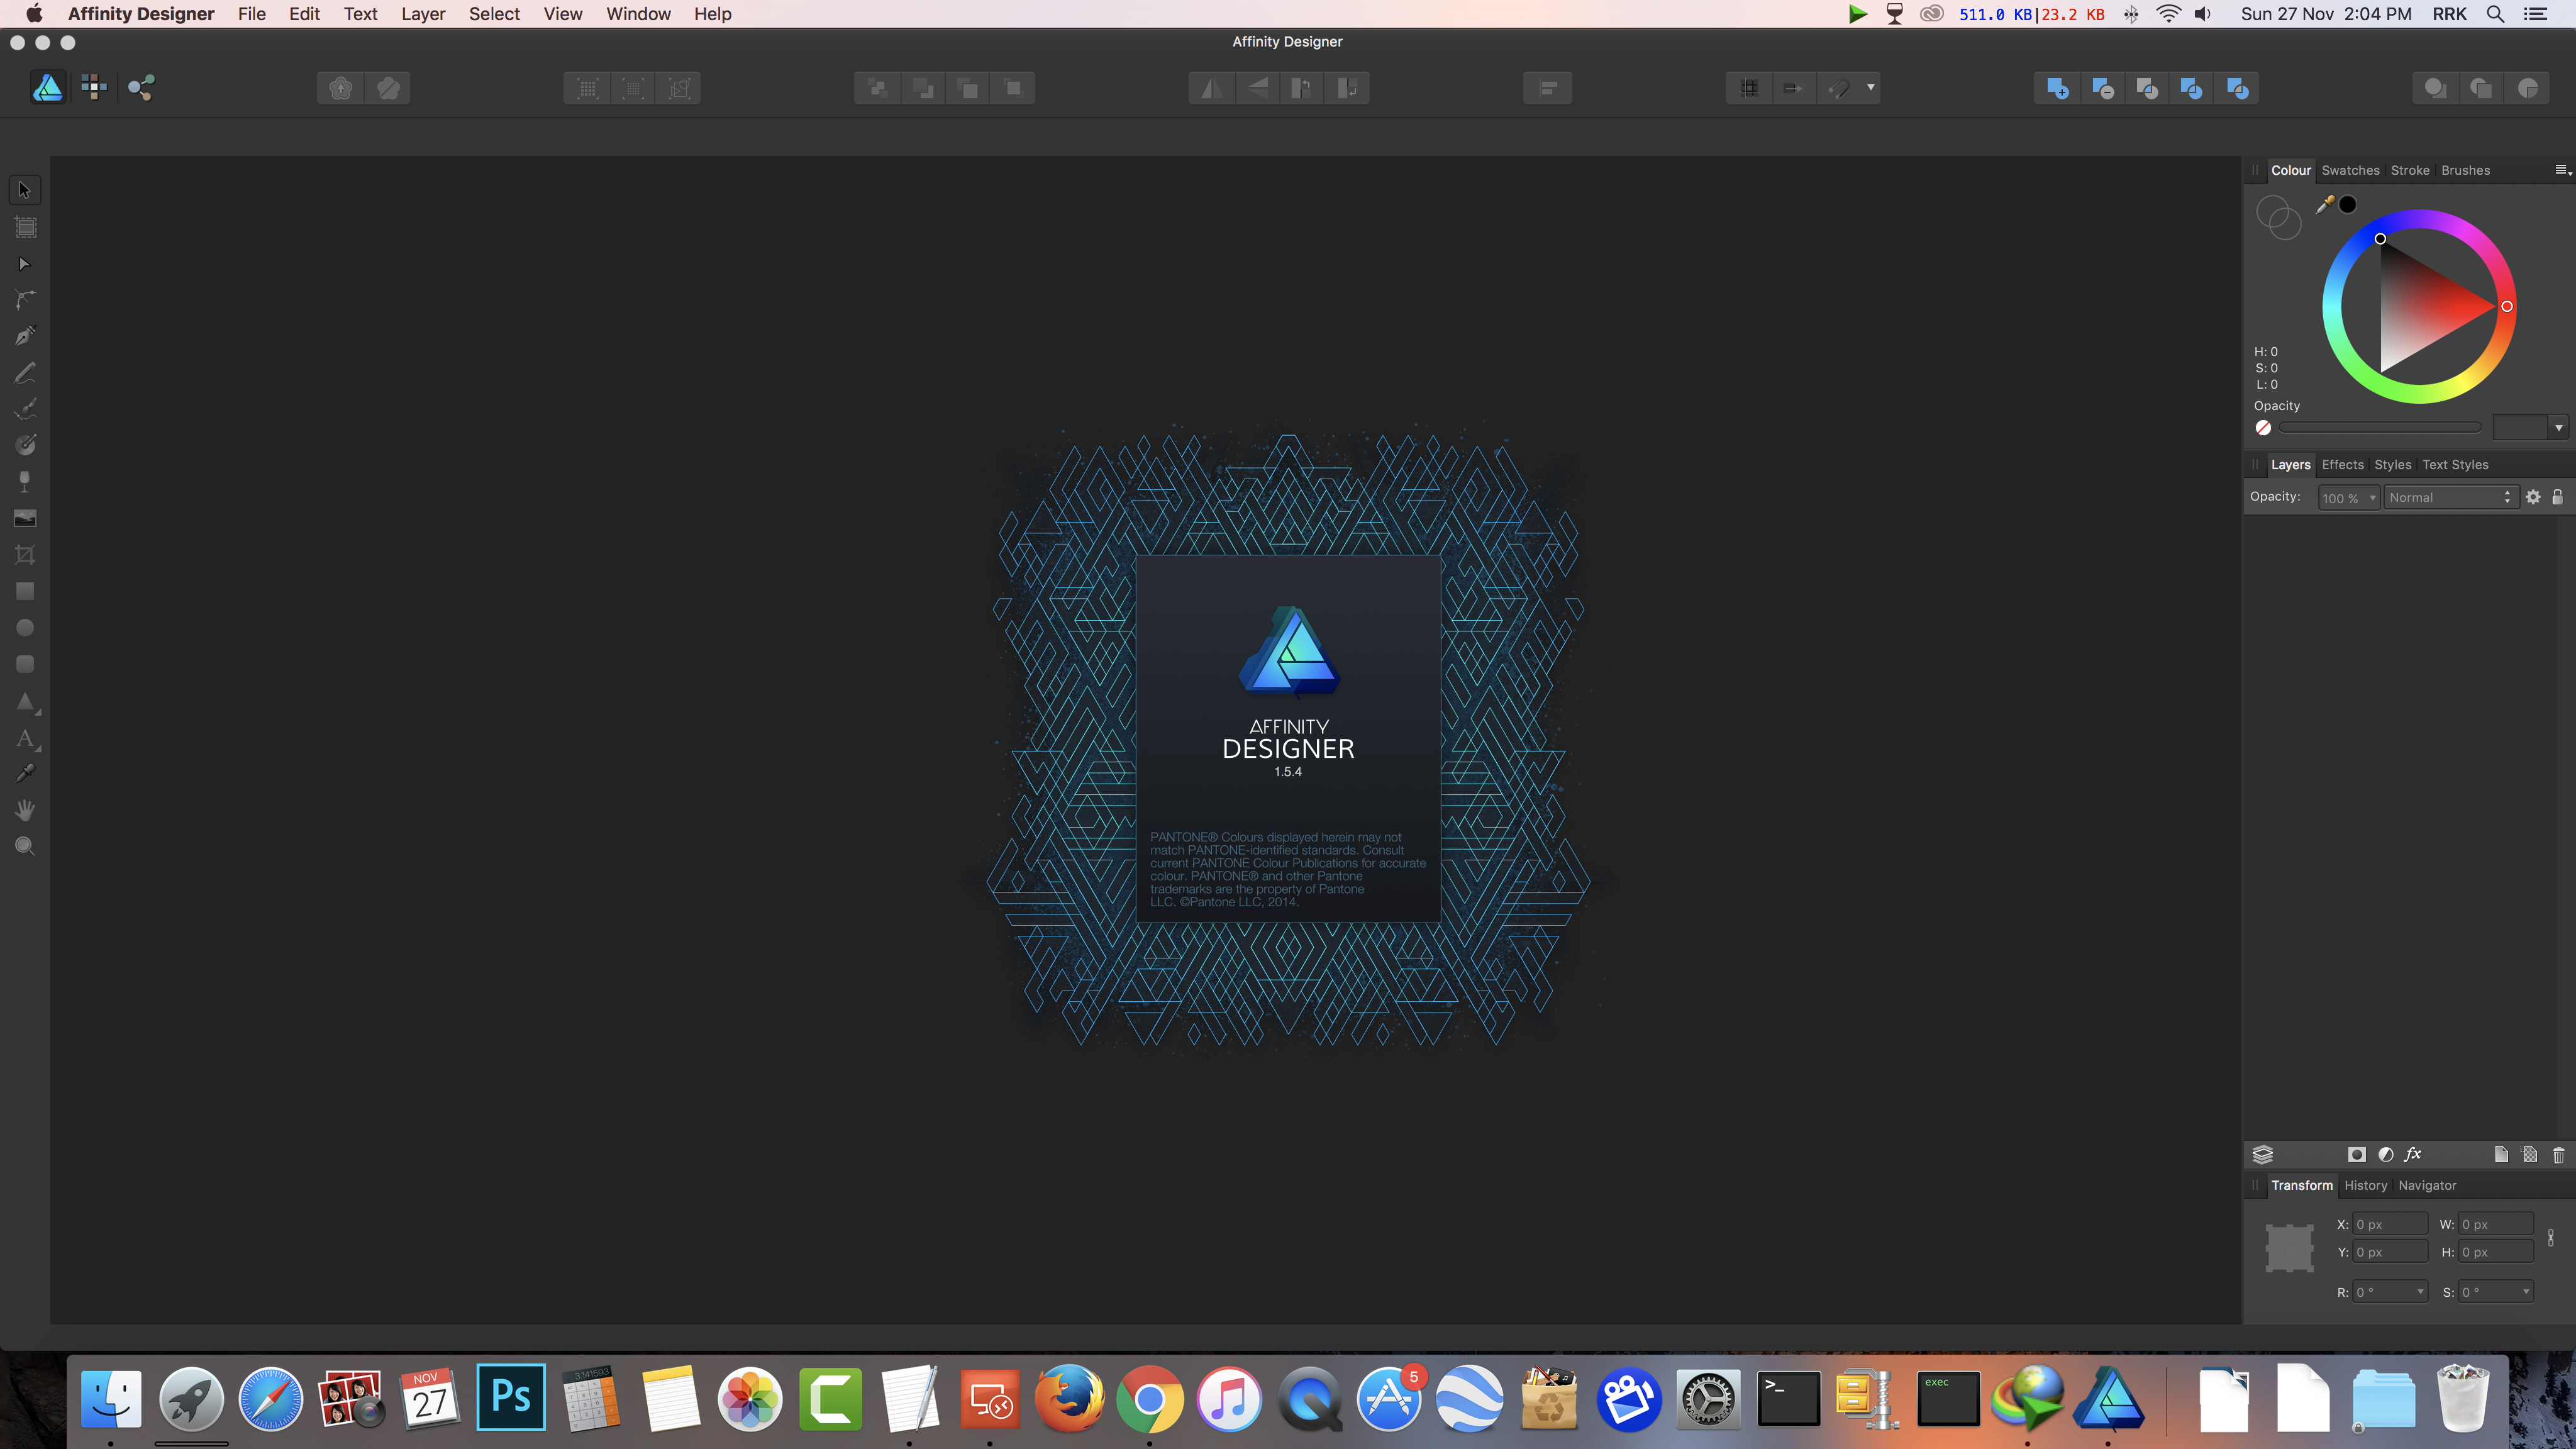Select the Pen tool
2576x1449 pixels.
[x=25, y=335]
